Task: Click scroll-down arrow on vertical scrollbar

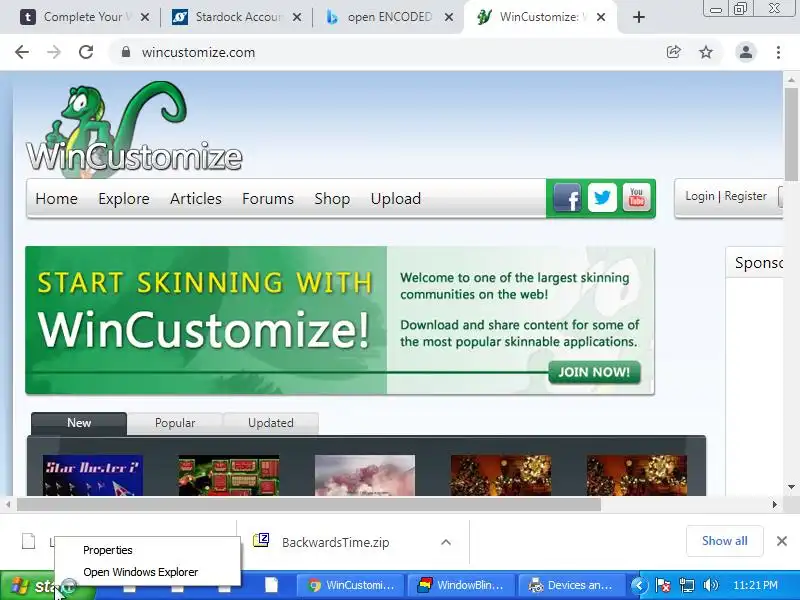Action: [x=791, y=487]
